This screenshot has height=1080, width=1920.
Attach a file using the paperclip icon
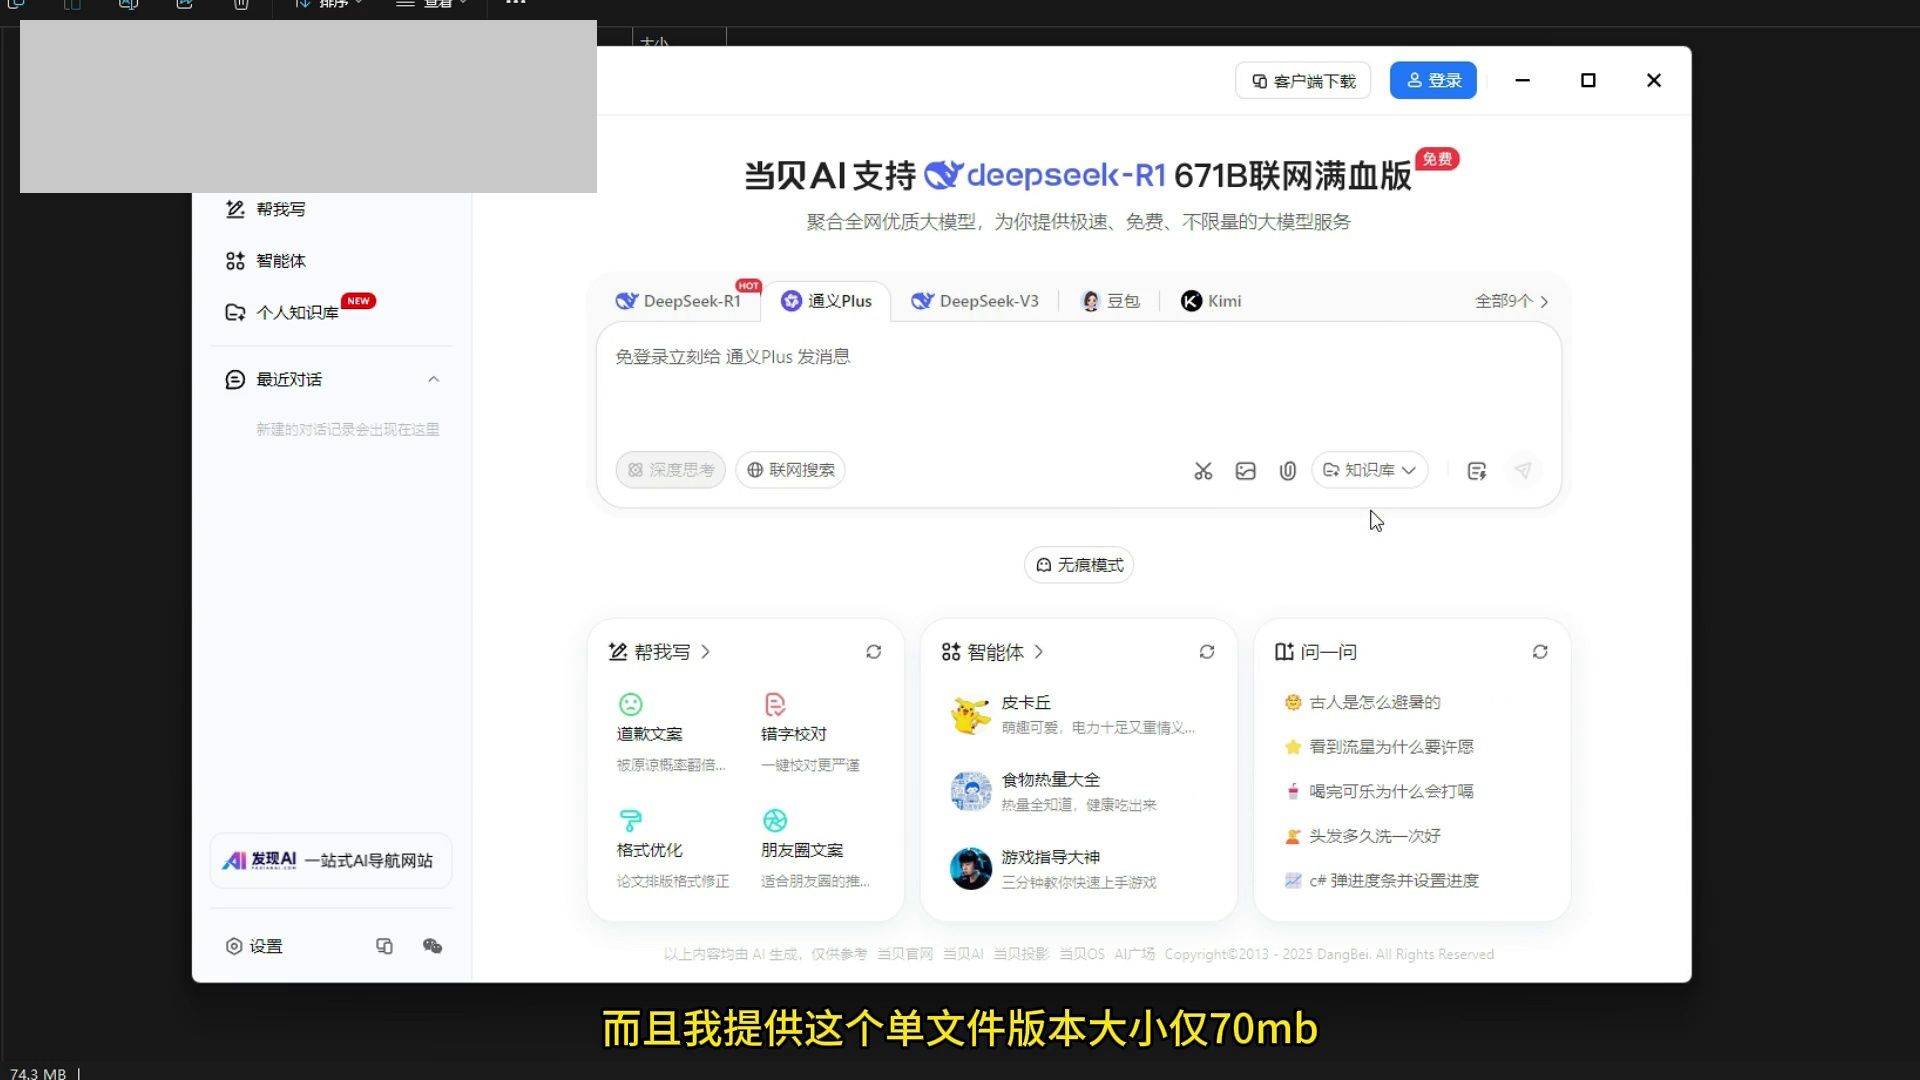click(x=1288, y=470)
